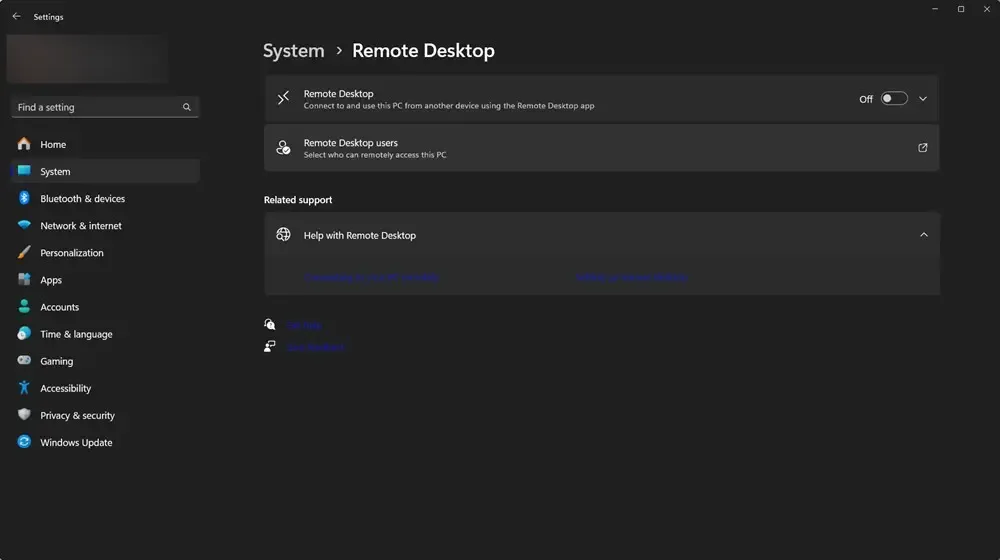Open Home via its house icon
The height and width of the screenshot is (560, 1000).
coord(24,144)
